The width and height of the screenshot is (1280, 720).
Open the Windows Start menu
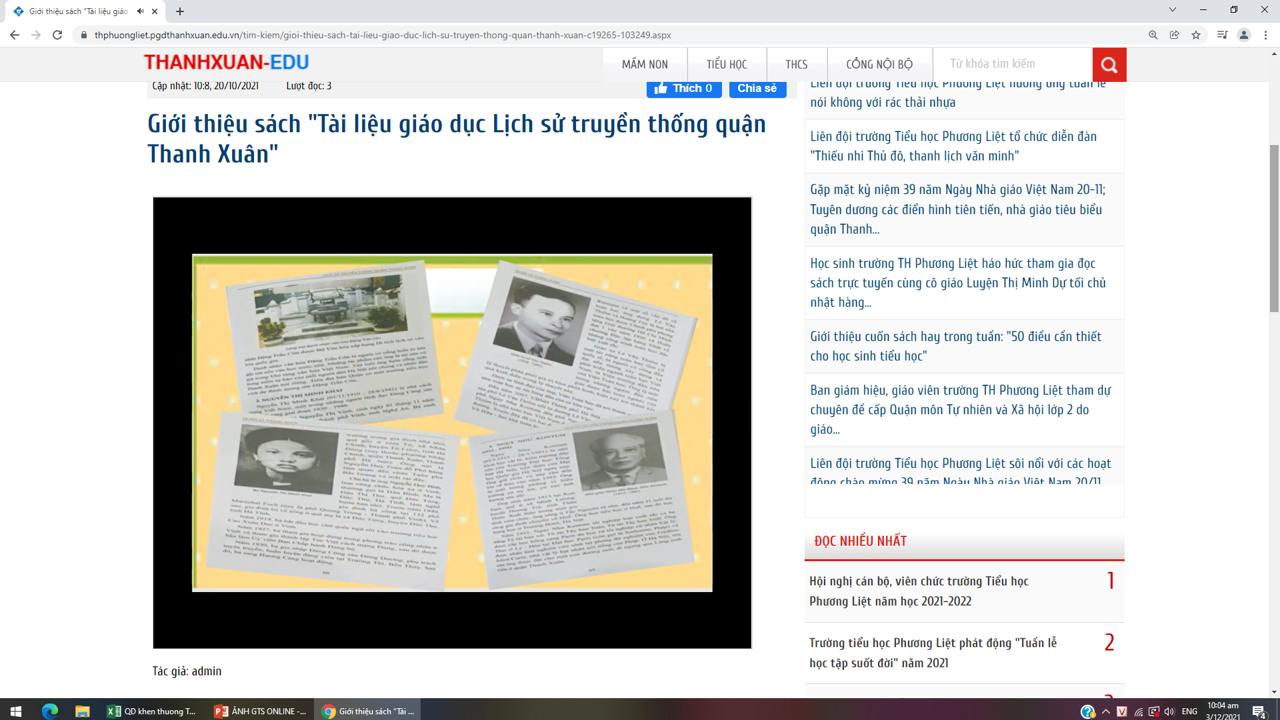(x=16, y=711)
